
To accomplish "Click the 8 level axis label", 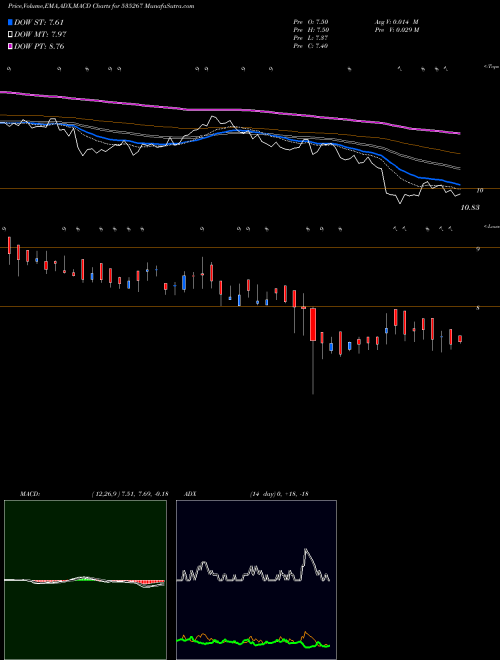I will (x=478, y=308).
